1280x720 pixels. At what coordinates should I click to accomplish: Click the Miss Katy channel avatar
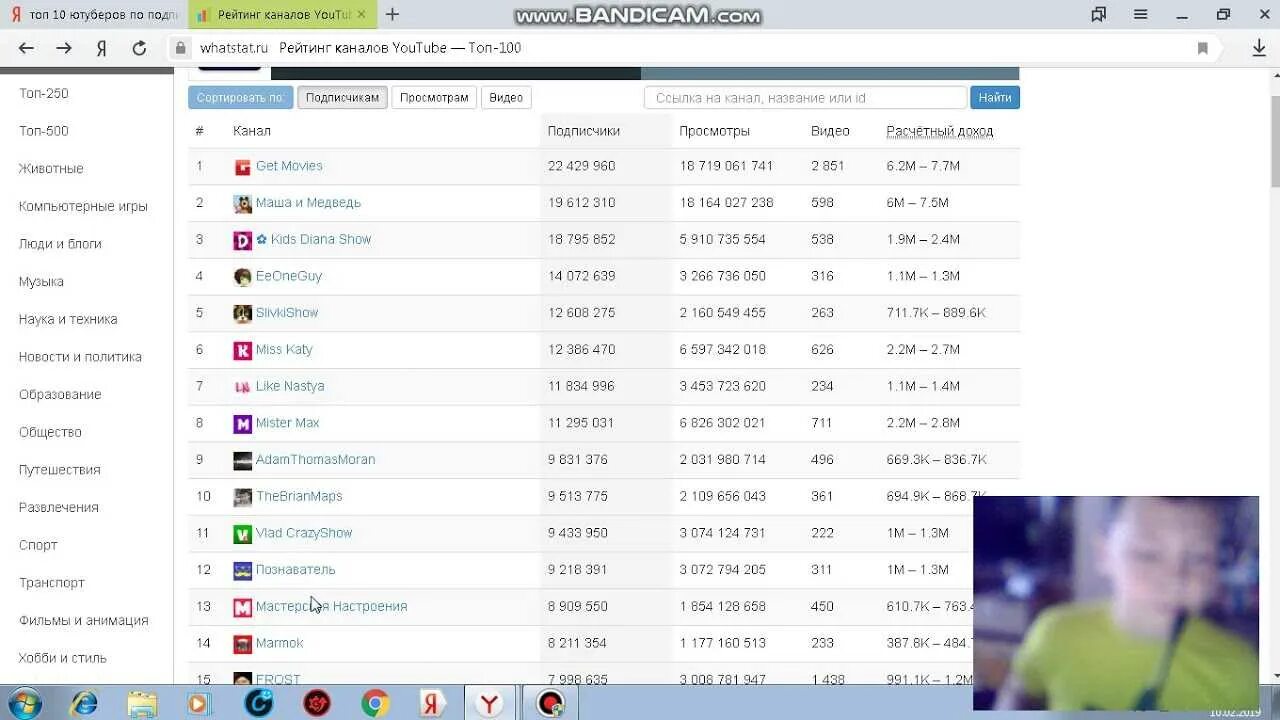(242, 350)
